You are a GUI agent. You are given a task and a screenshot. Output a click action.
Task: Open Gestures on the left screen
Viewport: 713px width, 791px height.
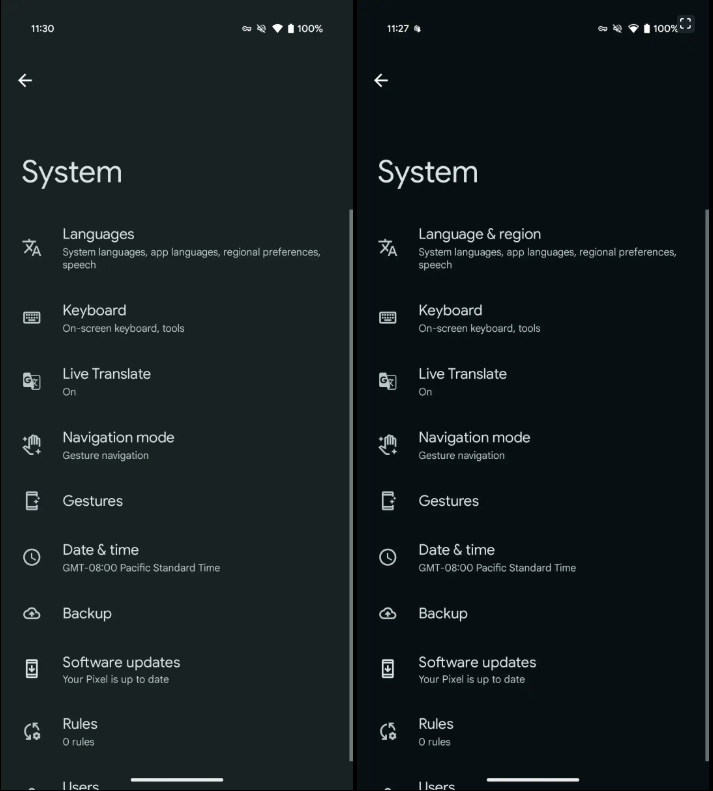(175, 501)
